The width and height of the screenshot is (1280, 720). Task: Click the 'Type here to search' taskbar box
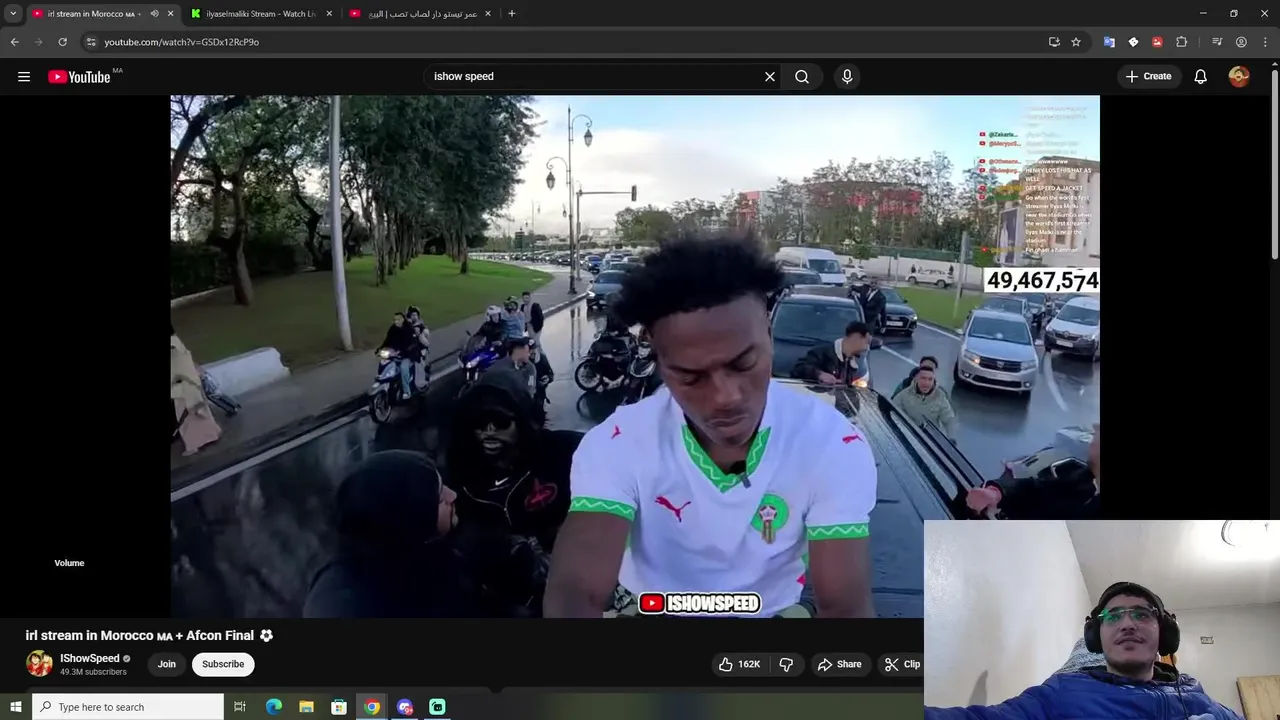pyautogui.click(x=128, y=707)
